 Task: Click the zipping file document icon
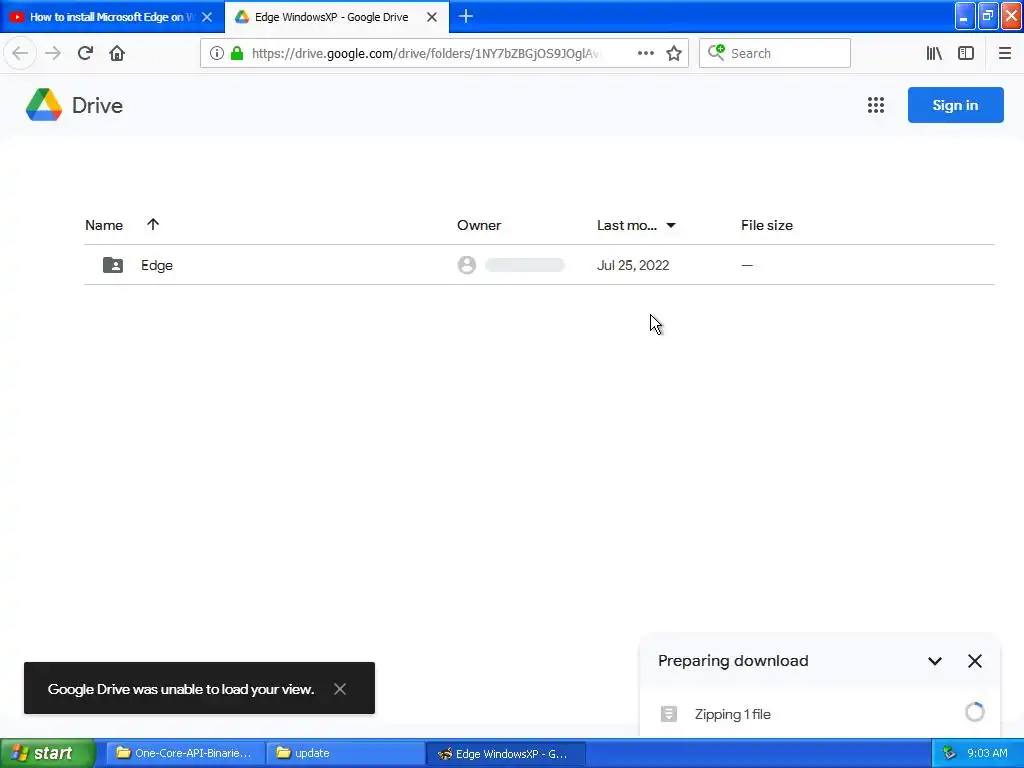pos(669,713)
